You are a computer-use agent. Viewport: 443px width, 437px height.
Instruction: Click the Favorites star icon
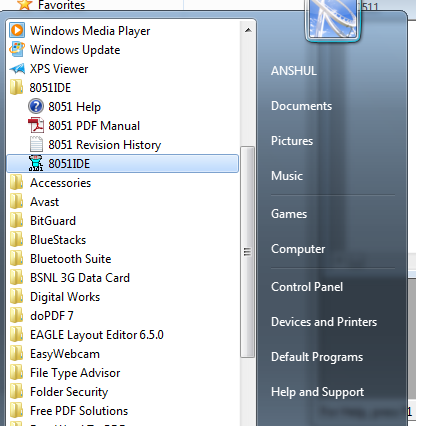[x=25, y=5]
